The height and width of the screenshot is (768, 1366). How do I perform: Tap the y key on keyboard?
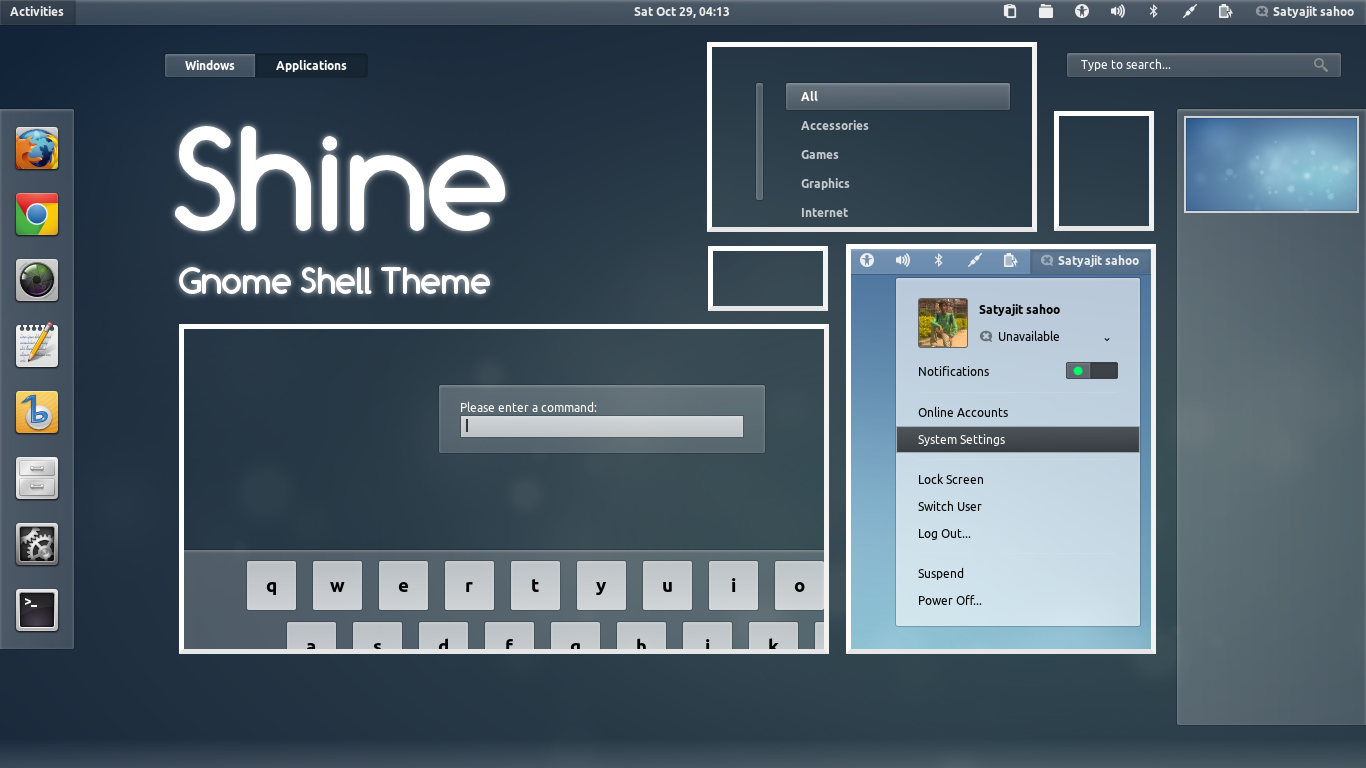click(602, 586)
